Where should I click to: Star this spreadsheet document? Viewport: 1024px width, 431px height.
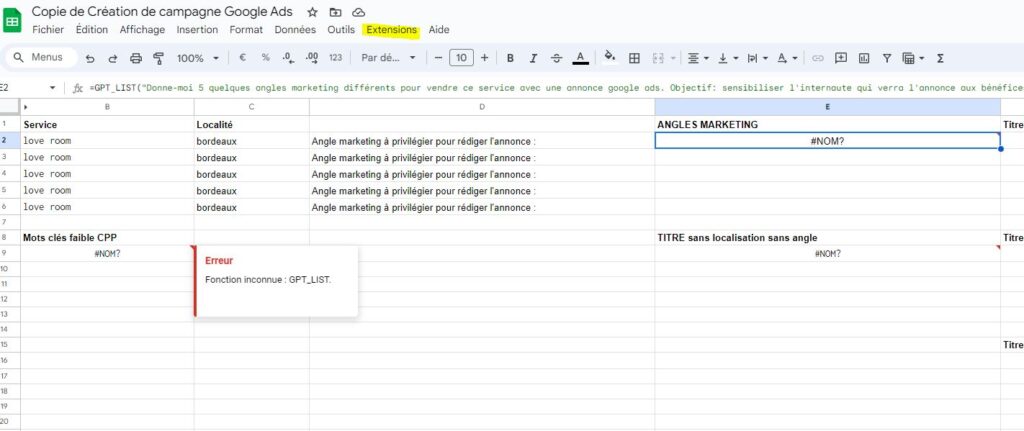tap(312, 12)
